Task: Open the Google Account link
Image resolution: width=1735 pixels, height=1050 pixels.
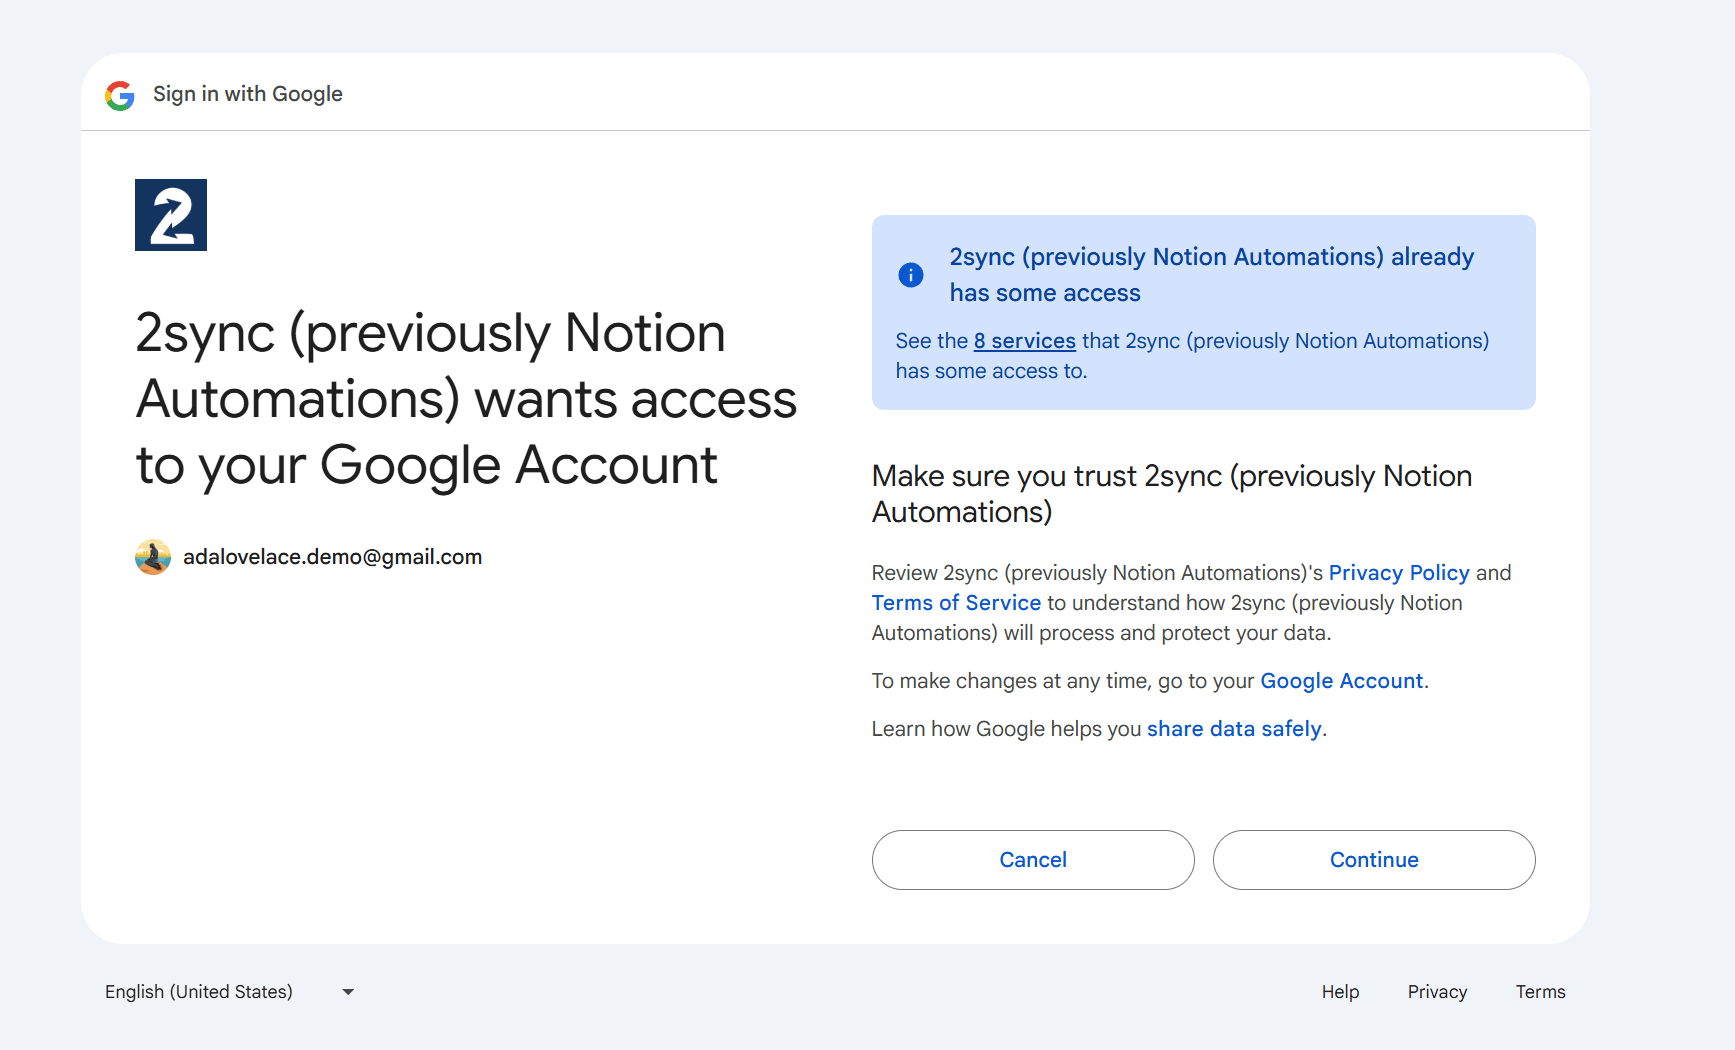Action: click(x=1342, y=681)
